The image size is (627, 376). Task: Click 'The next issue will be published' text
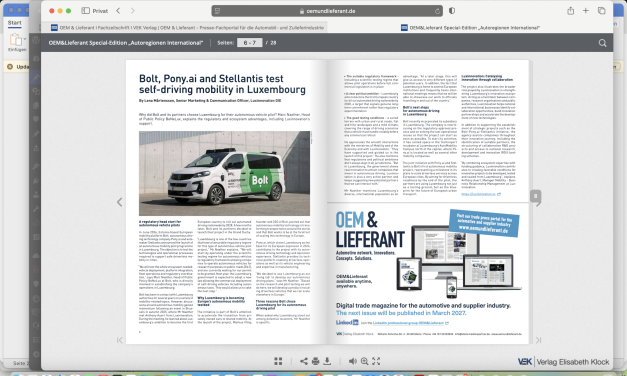[x=401, y=313]
